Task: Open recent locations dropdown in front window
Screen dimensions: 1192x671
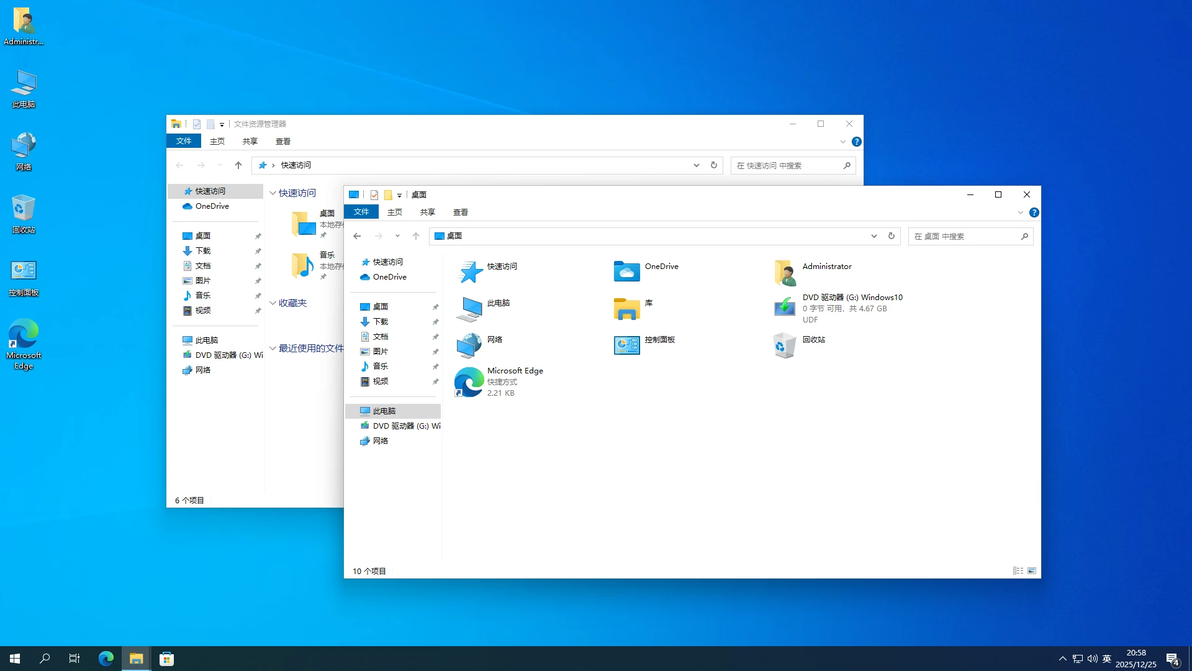Action: (397, 236)
